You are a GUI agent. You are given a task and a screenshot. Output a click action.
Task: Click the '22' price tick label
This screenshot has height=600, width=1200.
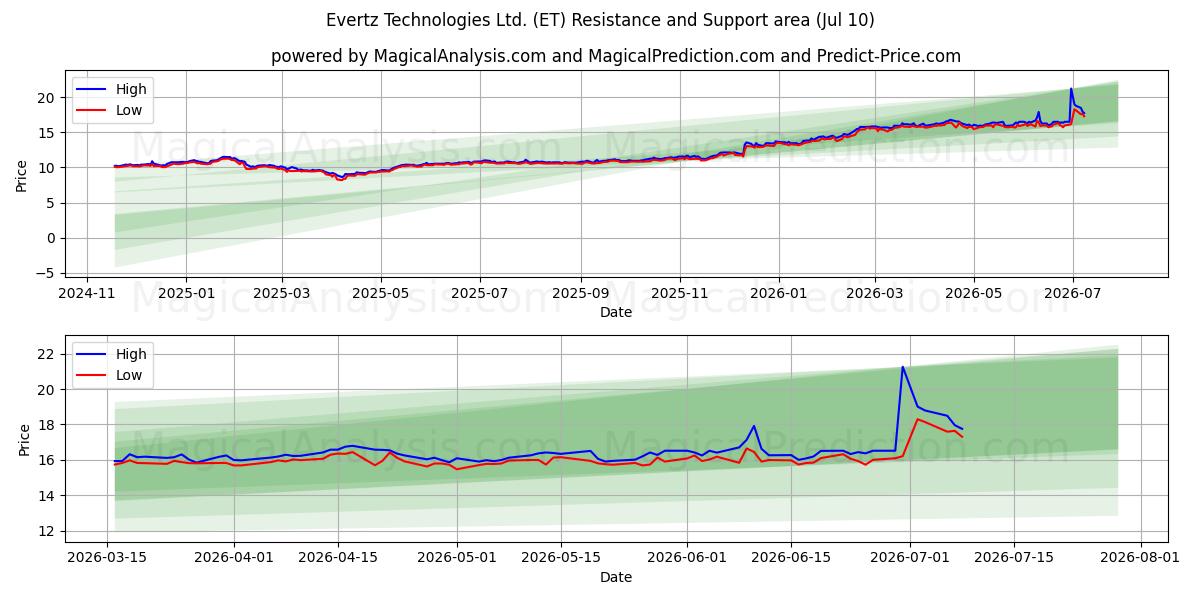click(48, 354)
